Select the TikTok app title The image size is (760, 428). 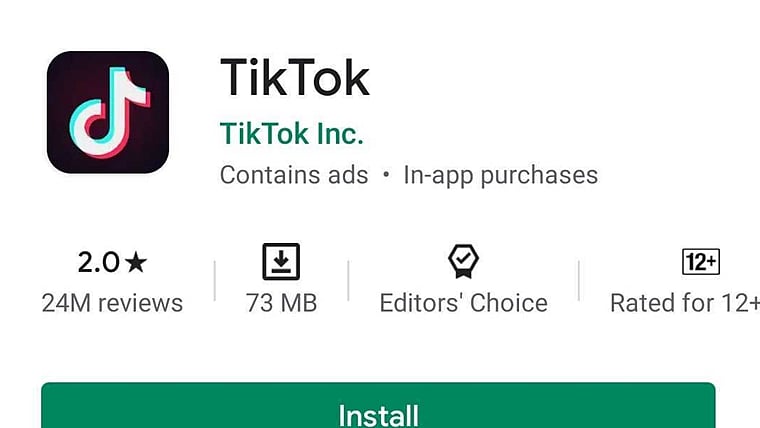pos(295,78)
